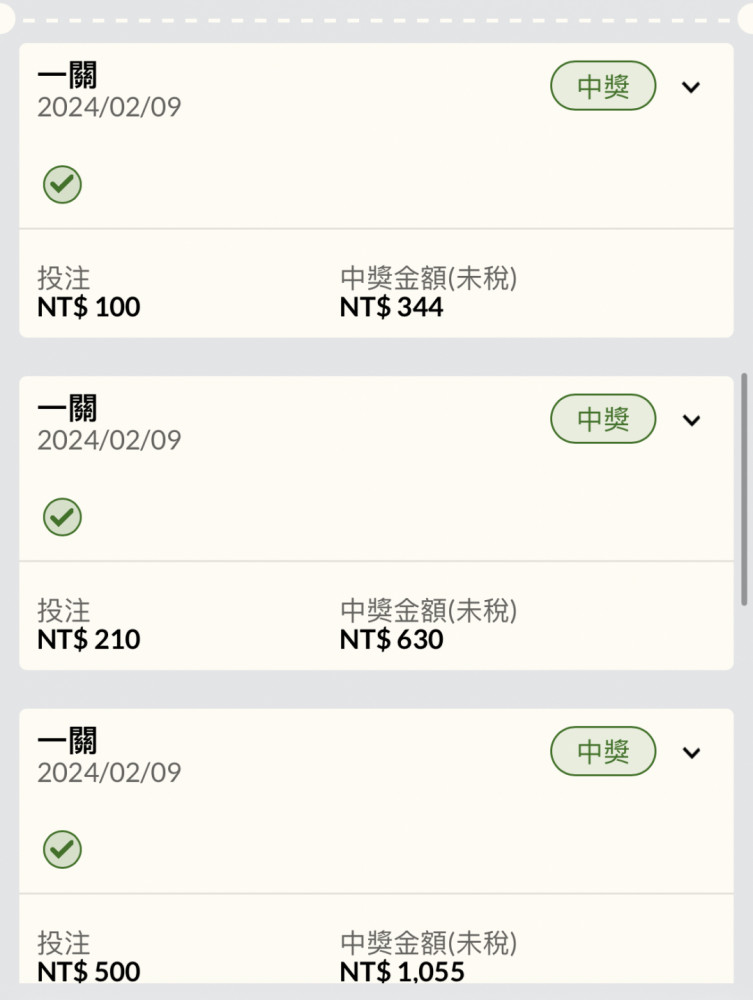Expand the NT$ 100 bet card chevron
Viewport: 753px width, 1000px height.
click(x=691, y=87)
